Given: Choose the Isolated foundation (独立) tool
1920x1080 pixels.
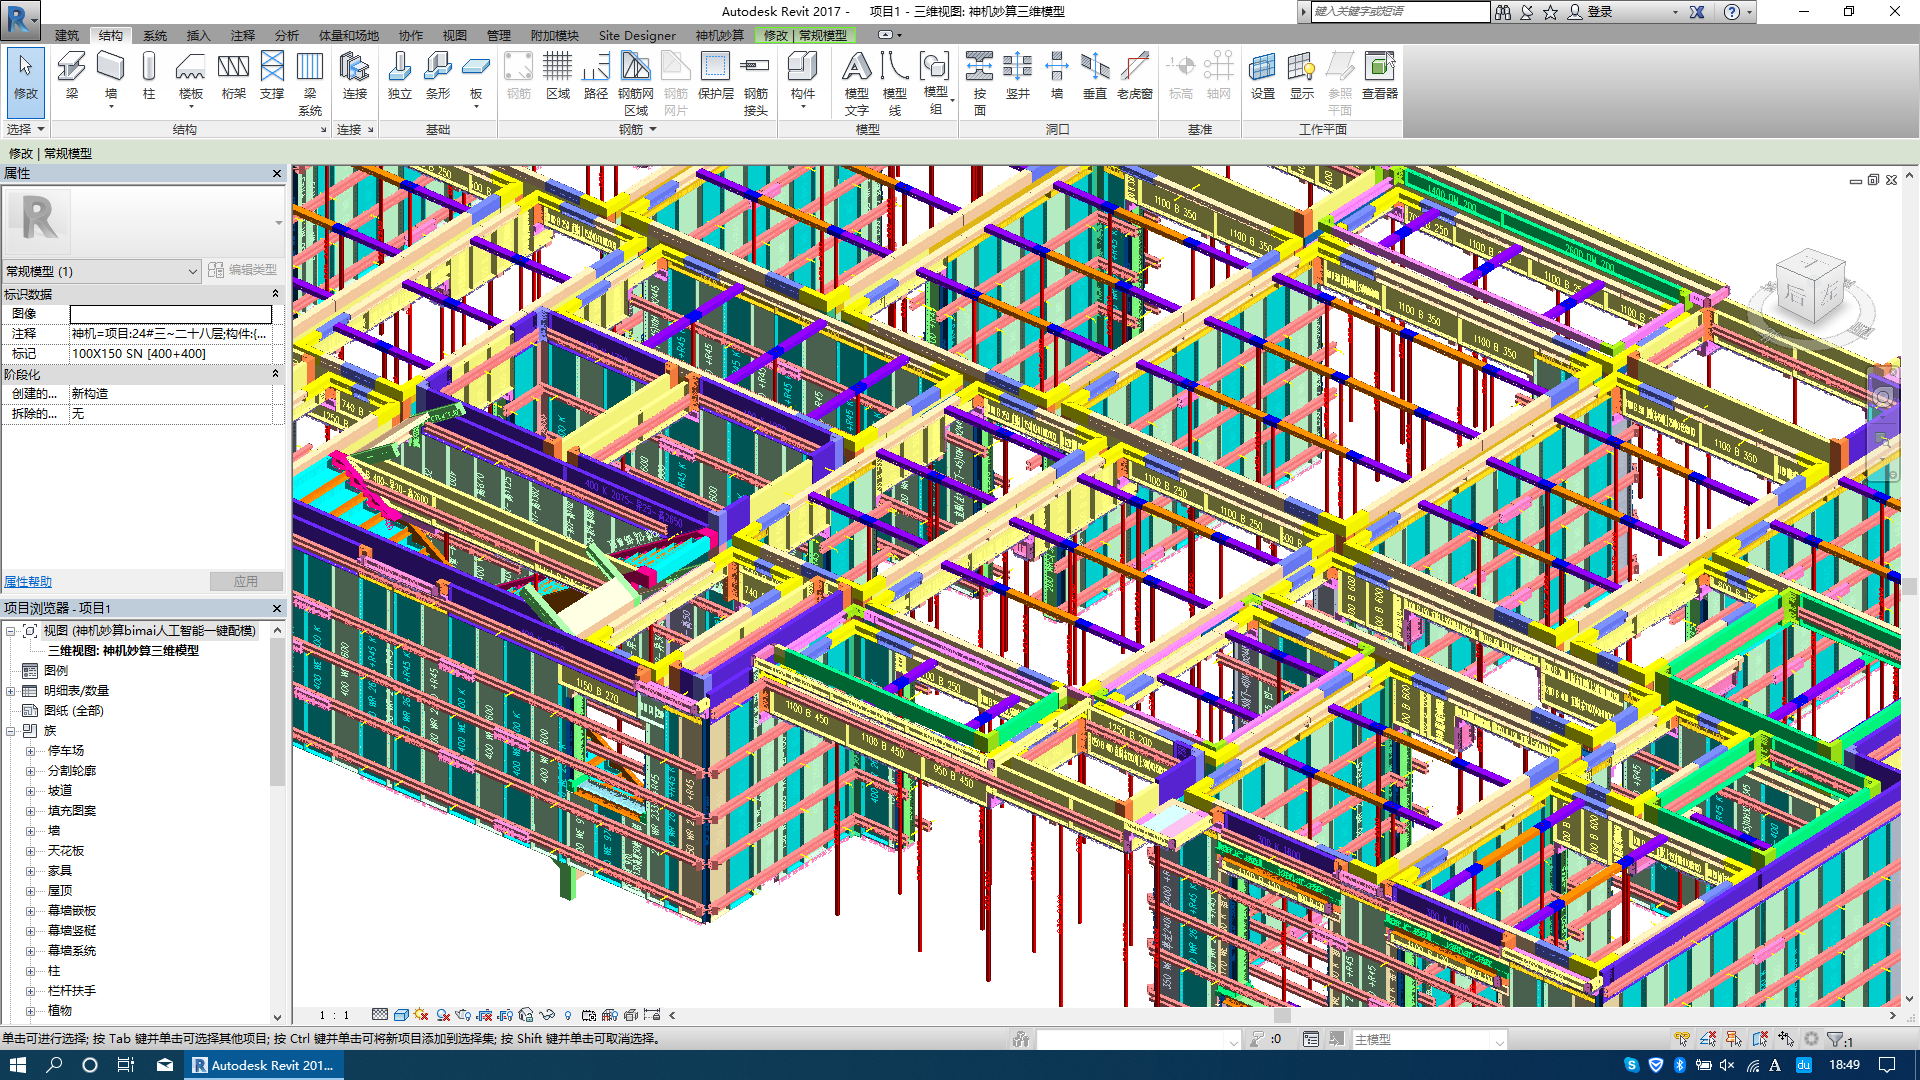Looking at the screenshot, I should point(399,76).
